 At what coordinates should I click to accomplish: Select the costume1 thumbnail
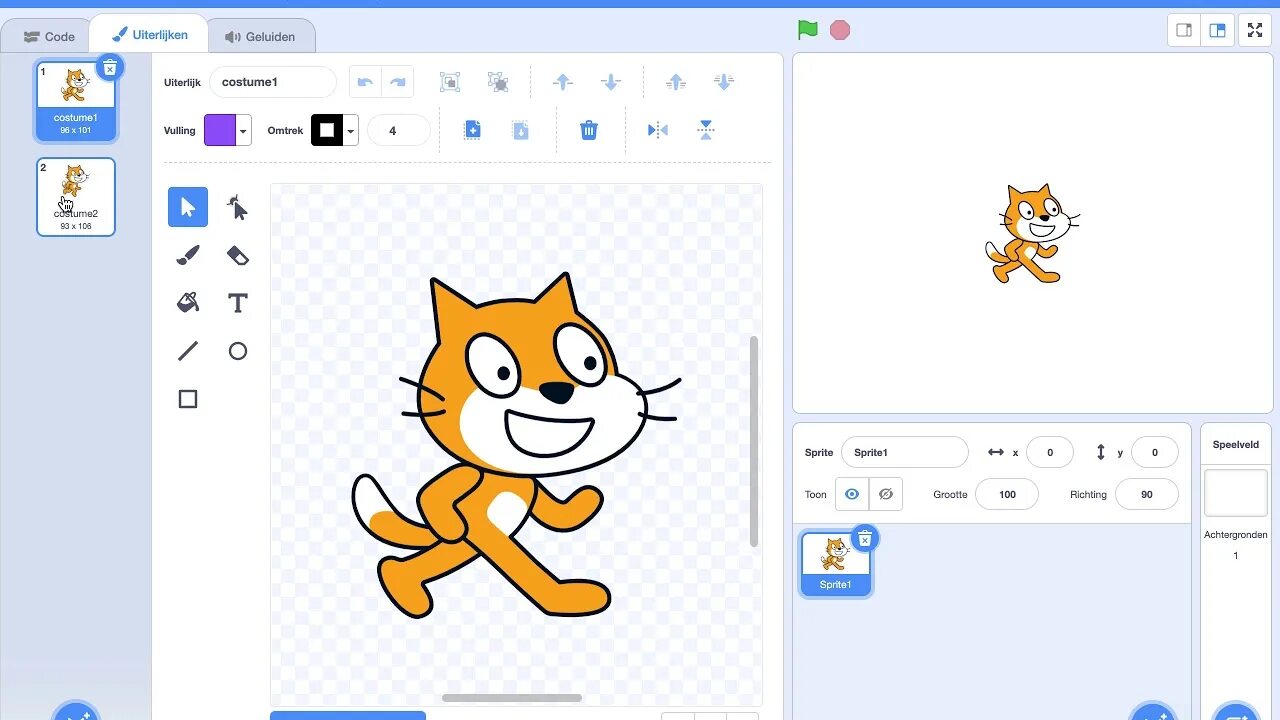coord(76,100)
